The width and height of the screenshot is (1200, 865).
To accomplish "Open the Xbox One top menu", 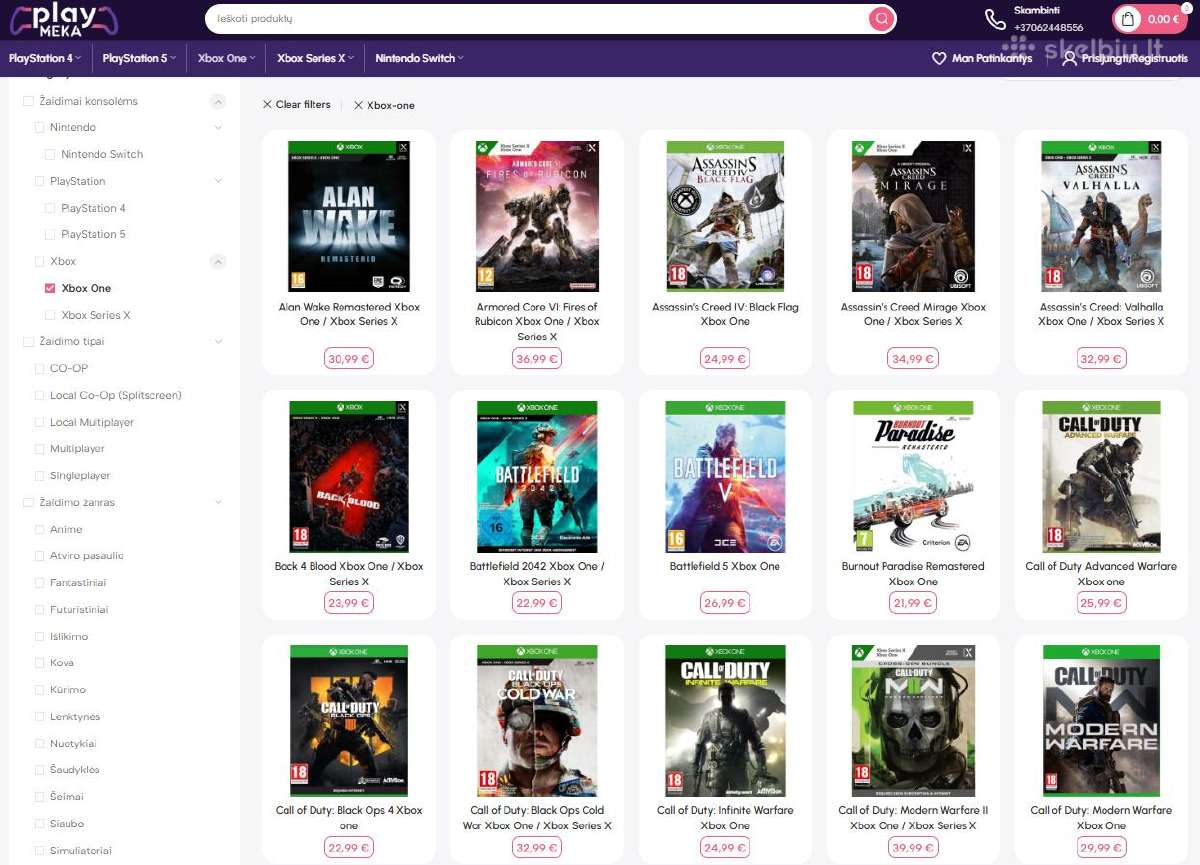I will 226,58.
